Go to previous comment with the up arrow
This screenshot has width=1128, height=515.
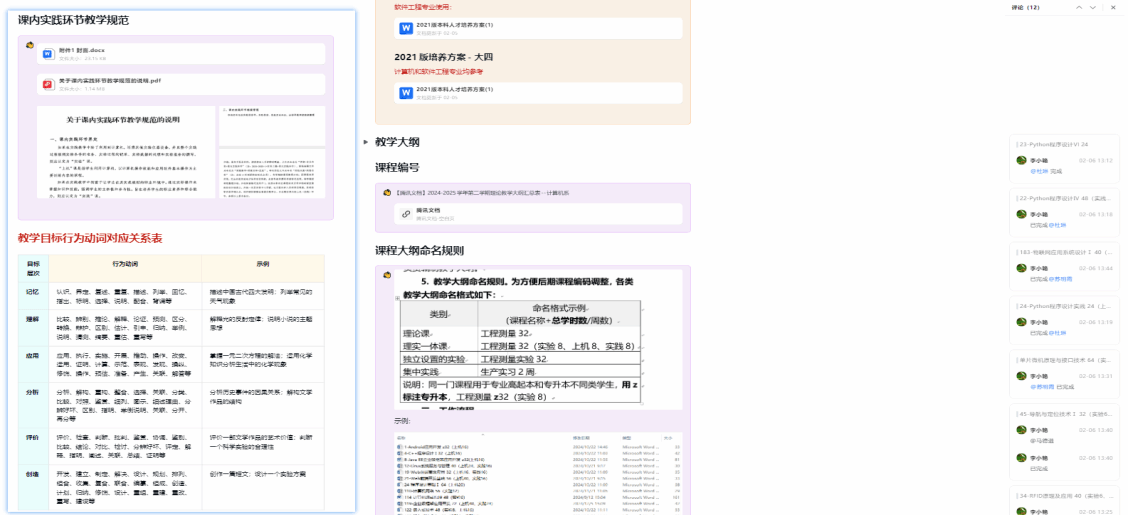tap(1079, 8)
